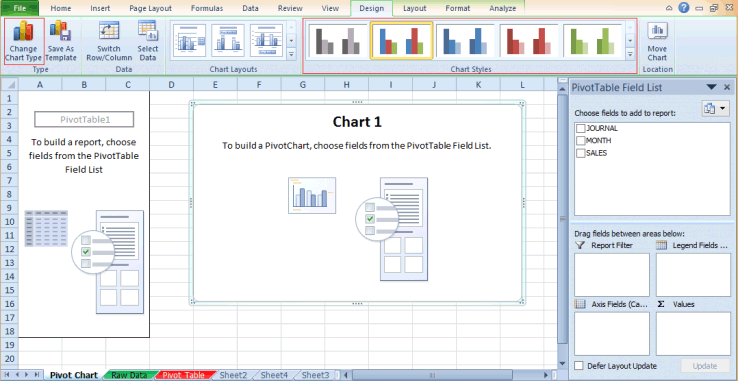Image resolution: width=738 pixels, height=381 pixels.
Task: Click the Values drop area box
Action: tap(693, 333)
